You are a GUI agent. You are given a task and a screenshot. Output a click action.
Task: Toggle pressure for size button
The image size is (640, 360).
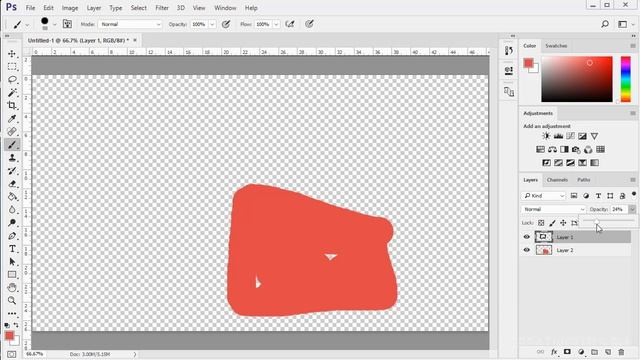[309, 24]
